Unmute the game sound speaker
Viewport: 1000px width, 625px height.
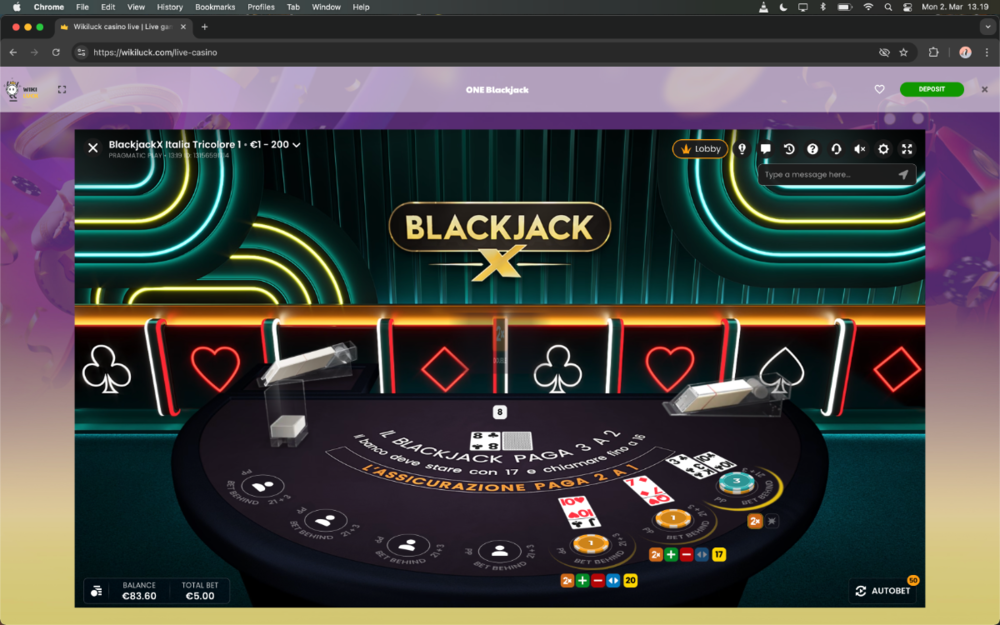tap(860, 149)
